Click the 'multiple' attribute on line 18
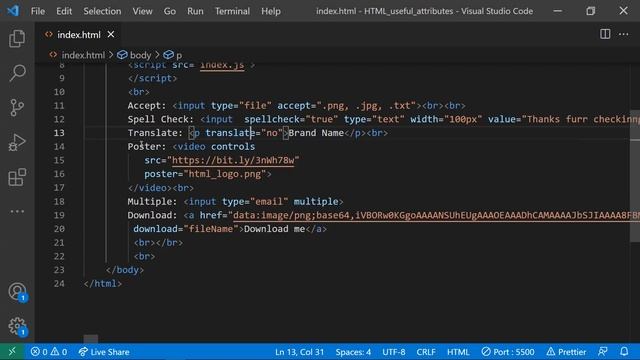 coord(316,201)
